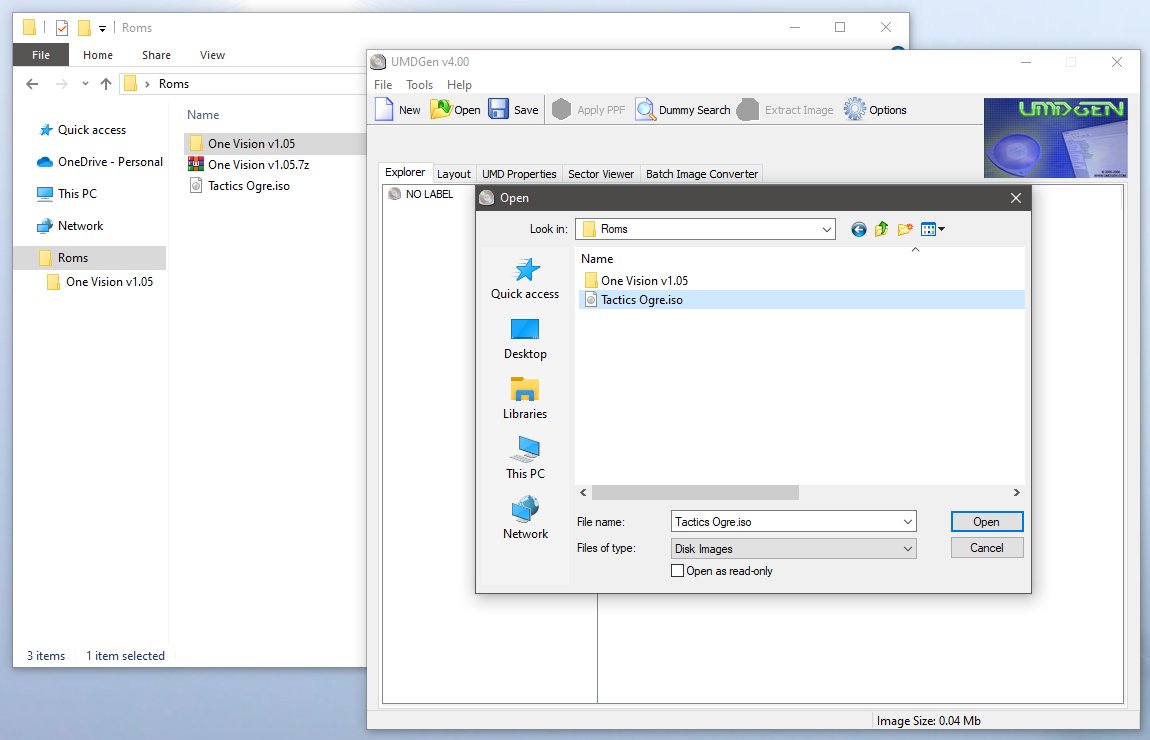The height and width of the screenshot is (740, 1150).
Task: Select Tactics Ogre.iso in File Explorer
Action: 248,185
